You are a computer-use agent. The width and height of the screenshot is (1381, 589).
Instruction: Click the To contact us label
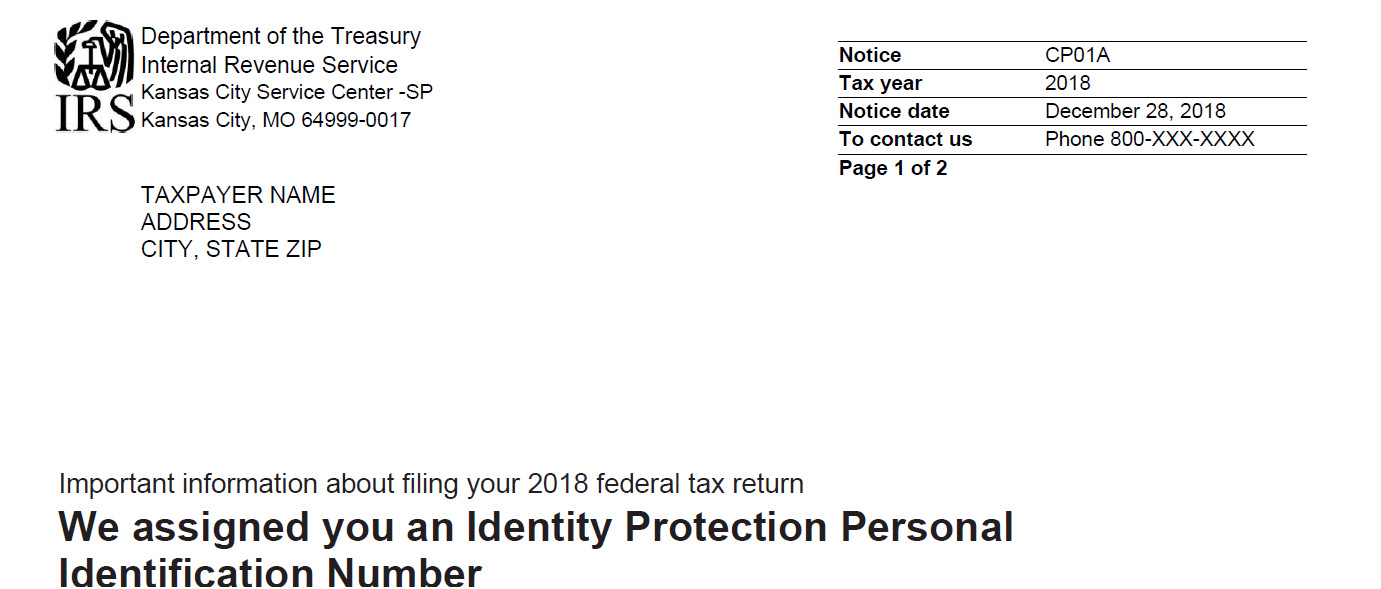pos(905,139)
